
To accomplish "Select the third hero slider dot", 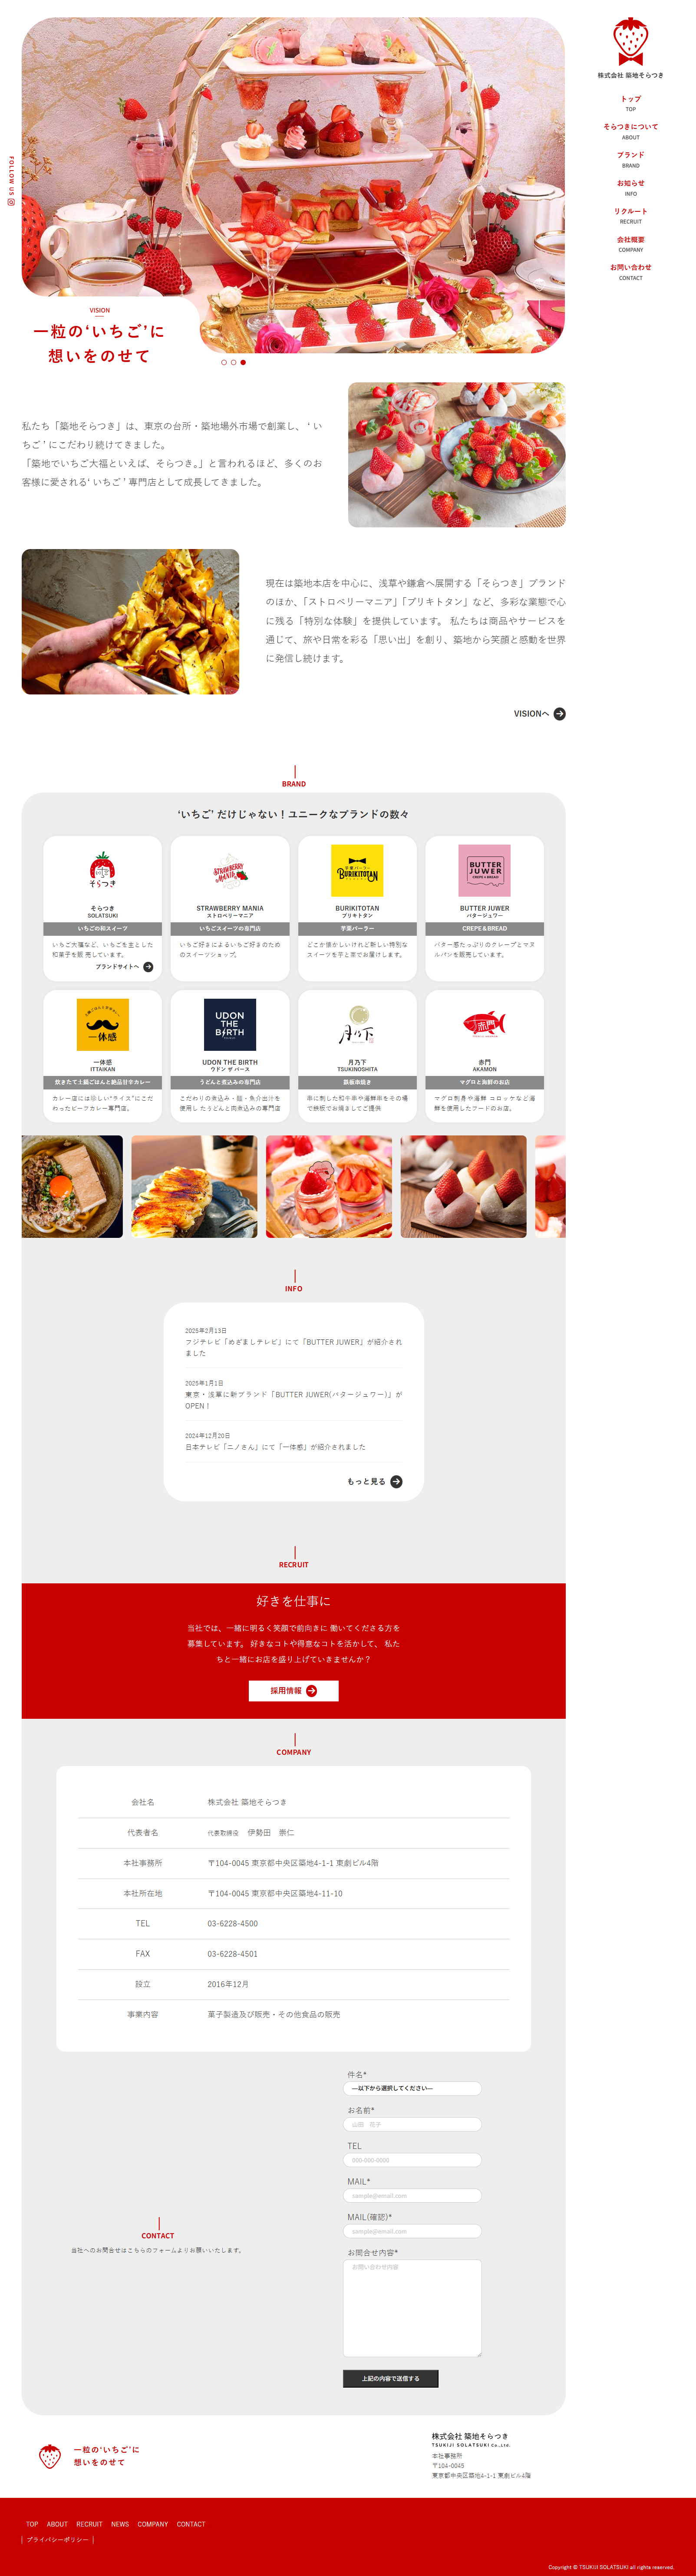I will tap(243, 362).
